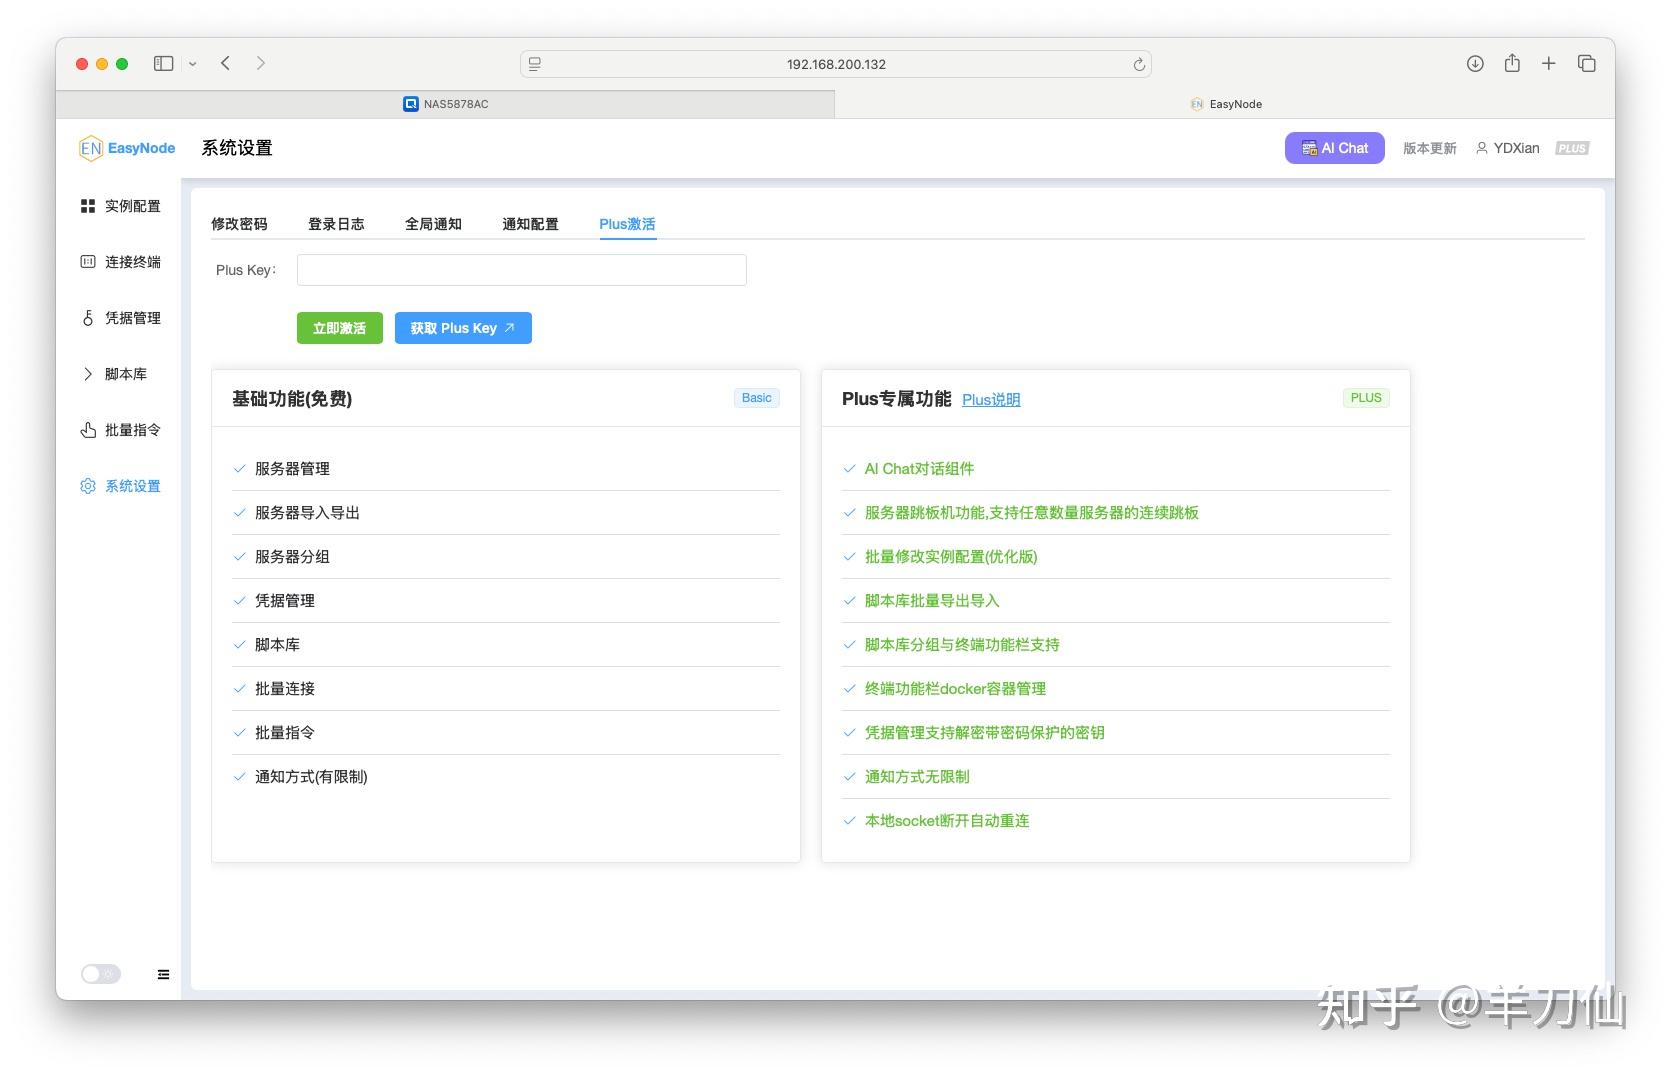The height and width of the screenshot is (1074, 1671).
Task: Toggle dark mode switch at bottom of sidebar
Action: tap(99, 973)
